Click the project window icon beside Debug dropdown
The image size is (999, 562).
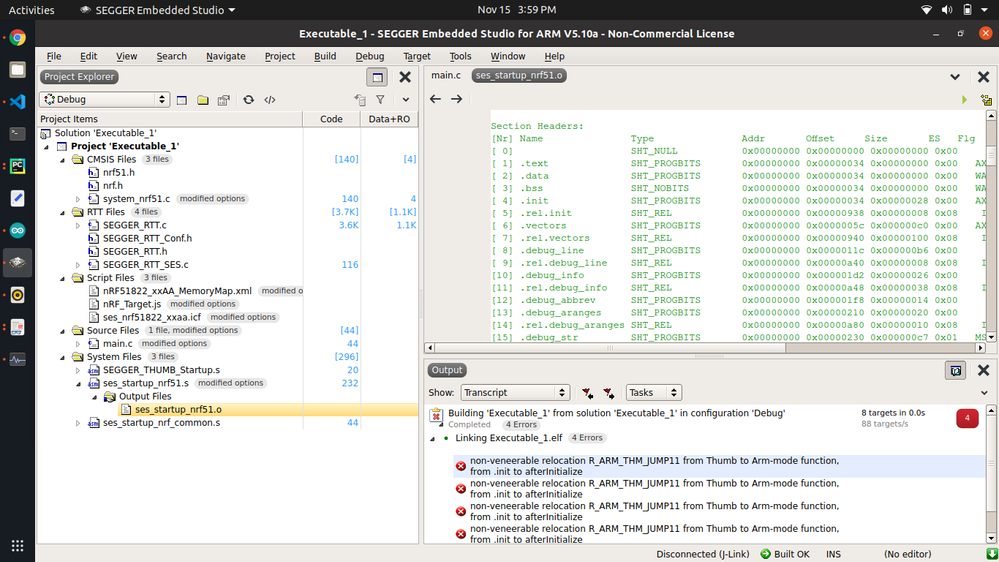pyautogui.click(x=182, y=100)
